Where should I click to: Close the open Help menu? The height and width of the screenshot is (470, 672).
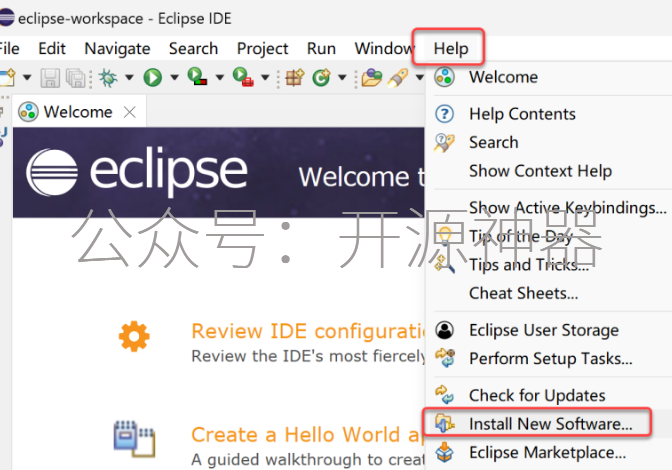point(450,48)
